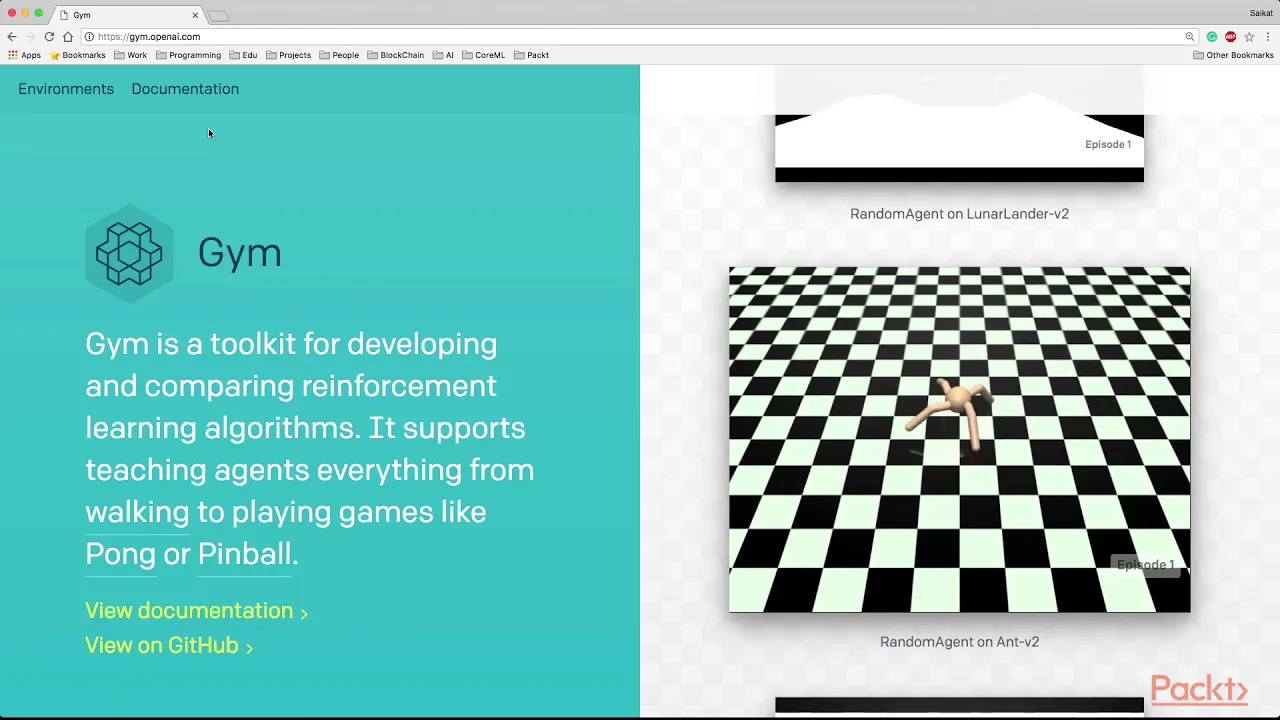This screenshot has height=720, width=1280.
Task: Click the Ant-v2 checkerboard simulation video
Action: pos(959,439)
